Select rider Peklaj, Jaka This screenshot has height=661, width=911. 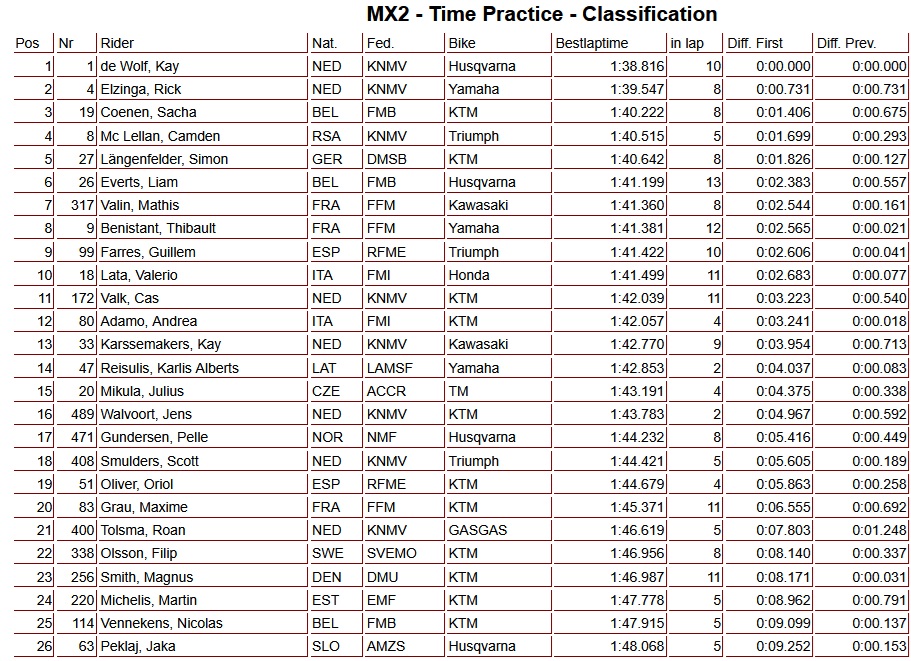(138, 646)
